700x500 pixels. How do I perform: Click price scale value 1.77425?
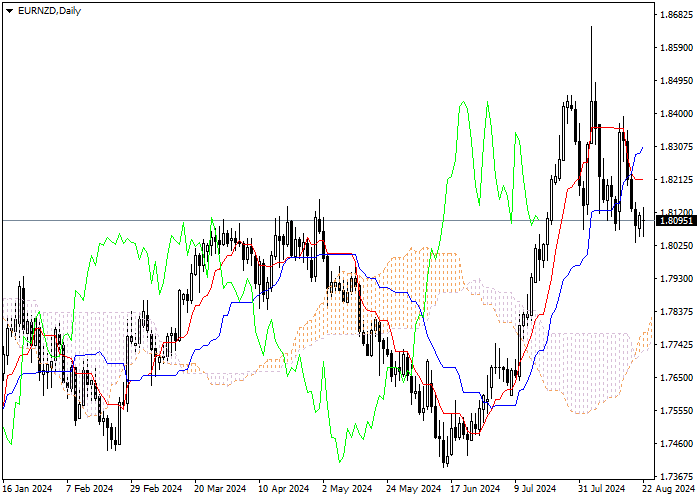(x=677, y=345)
